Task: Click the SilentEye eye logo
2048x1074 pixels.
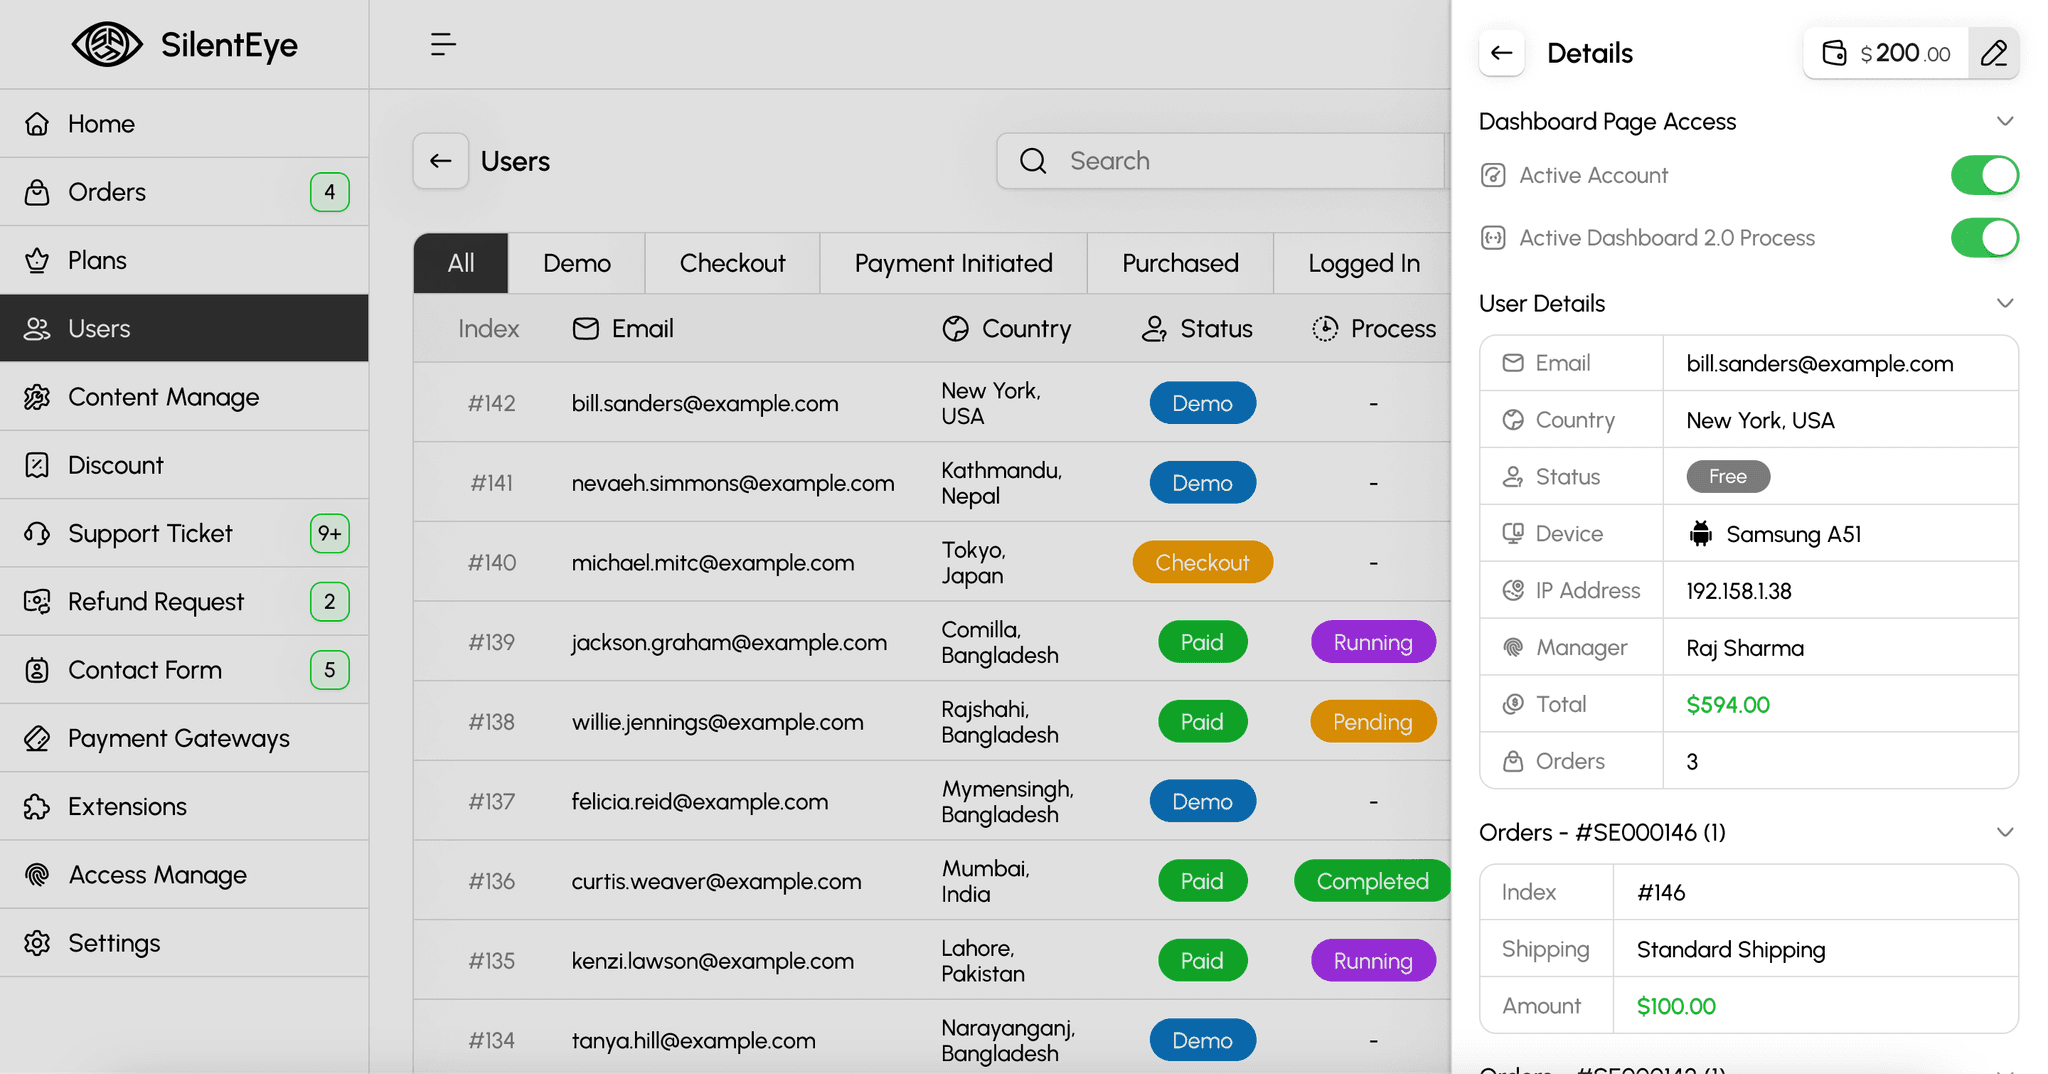Action: (107, 44)
